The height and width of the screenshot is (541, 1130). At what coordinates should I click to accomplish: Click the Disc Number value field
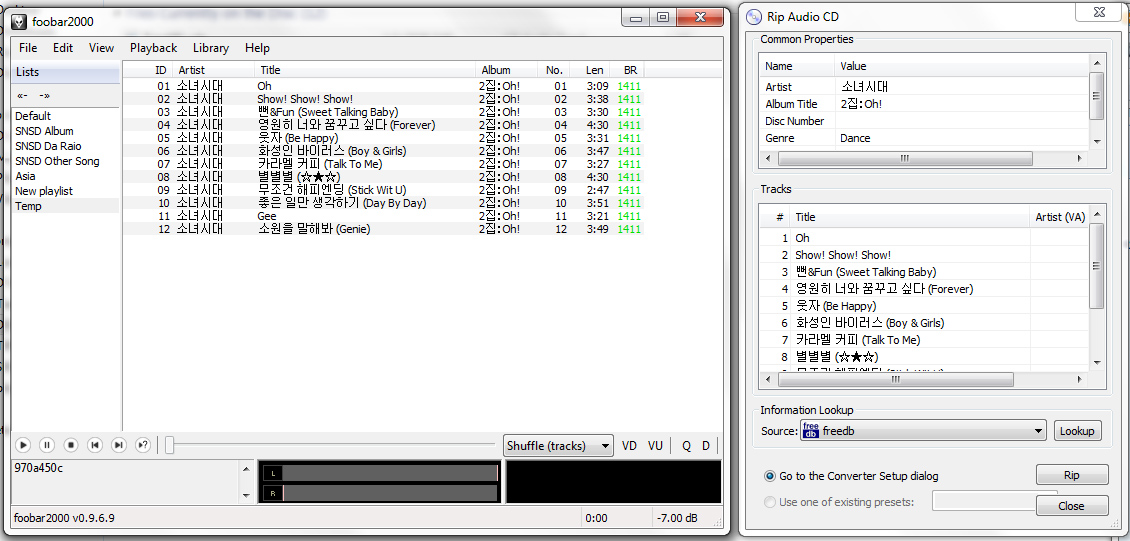(961, 121)
